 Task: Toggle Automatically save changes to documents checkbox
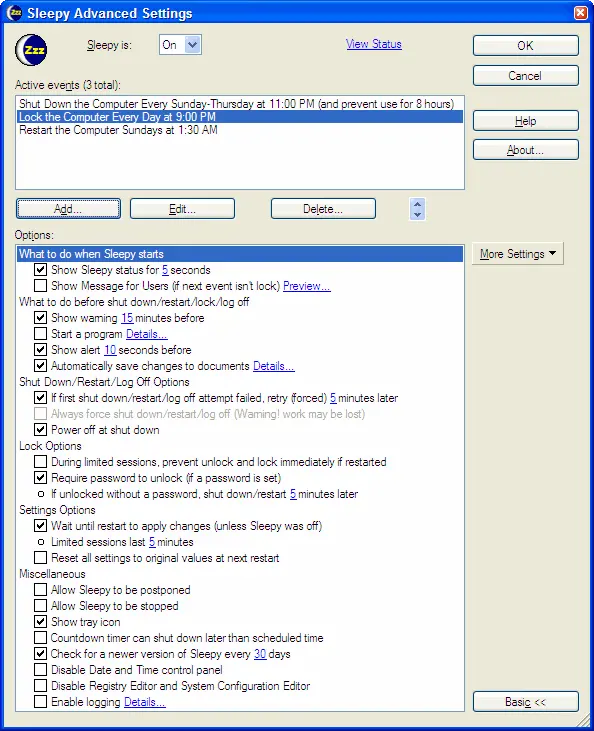click(41, 366)
